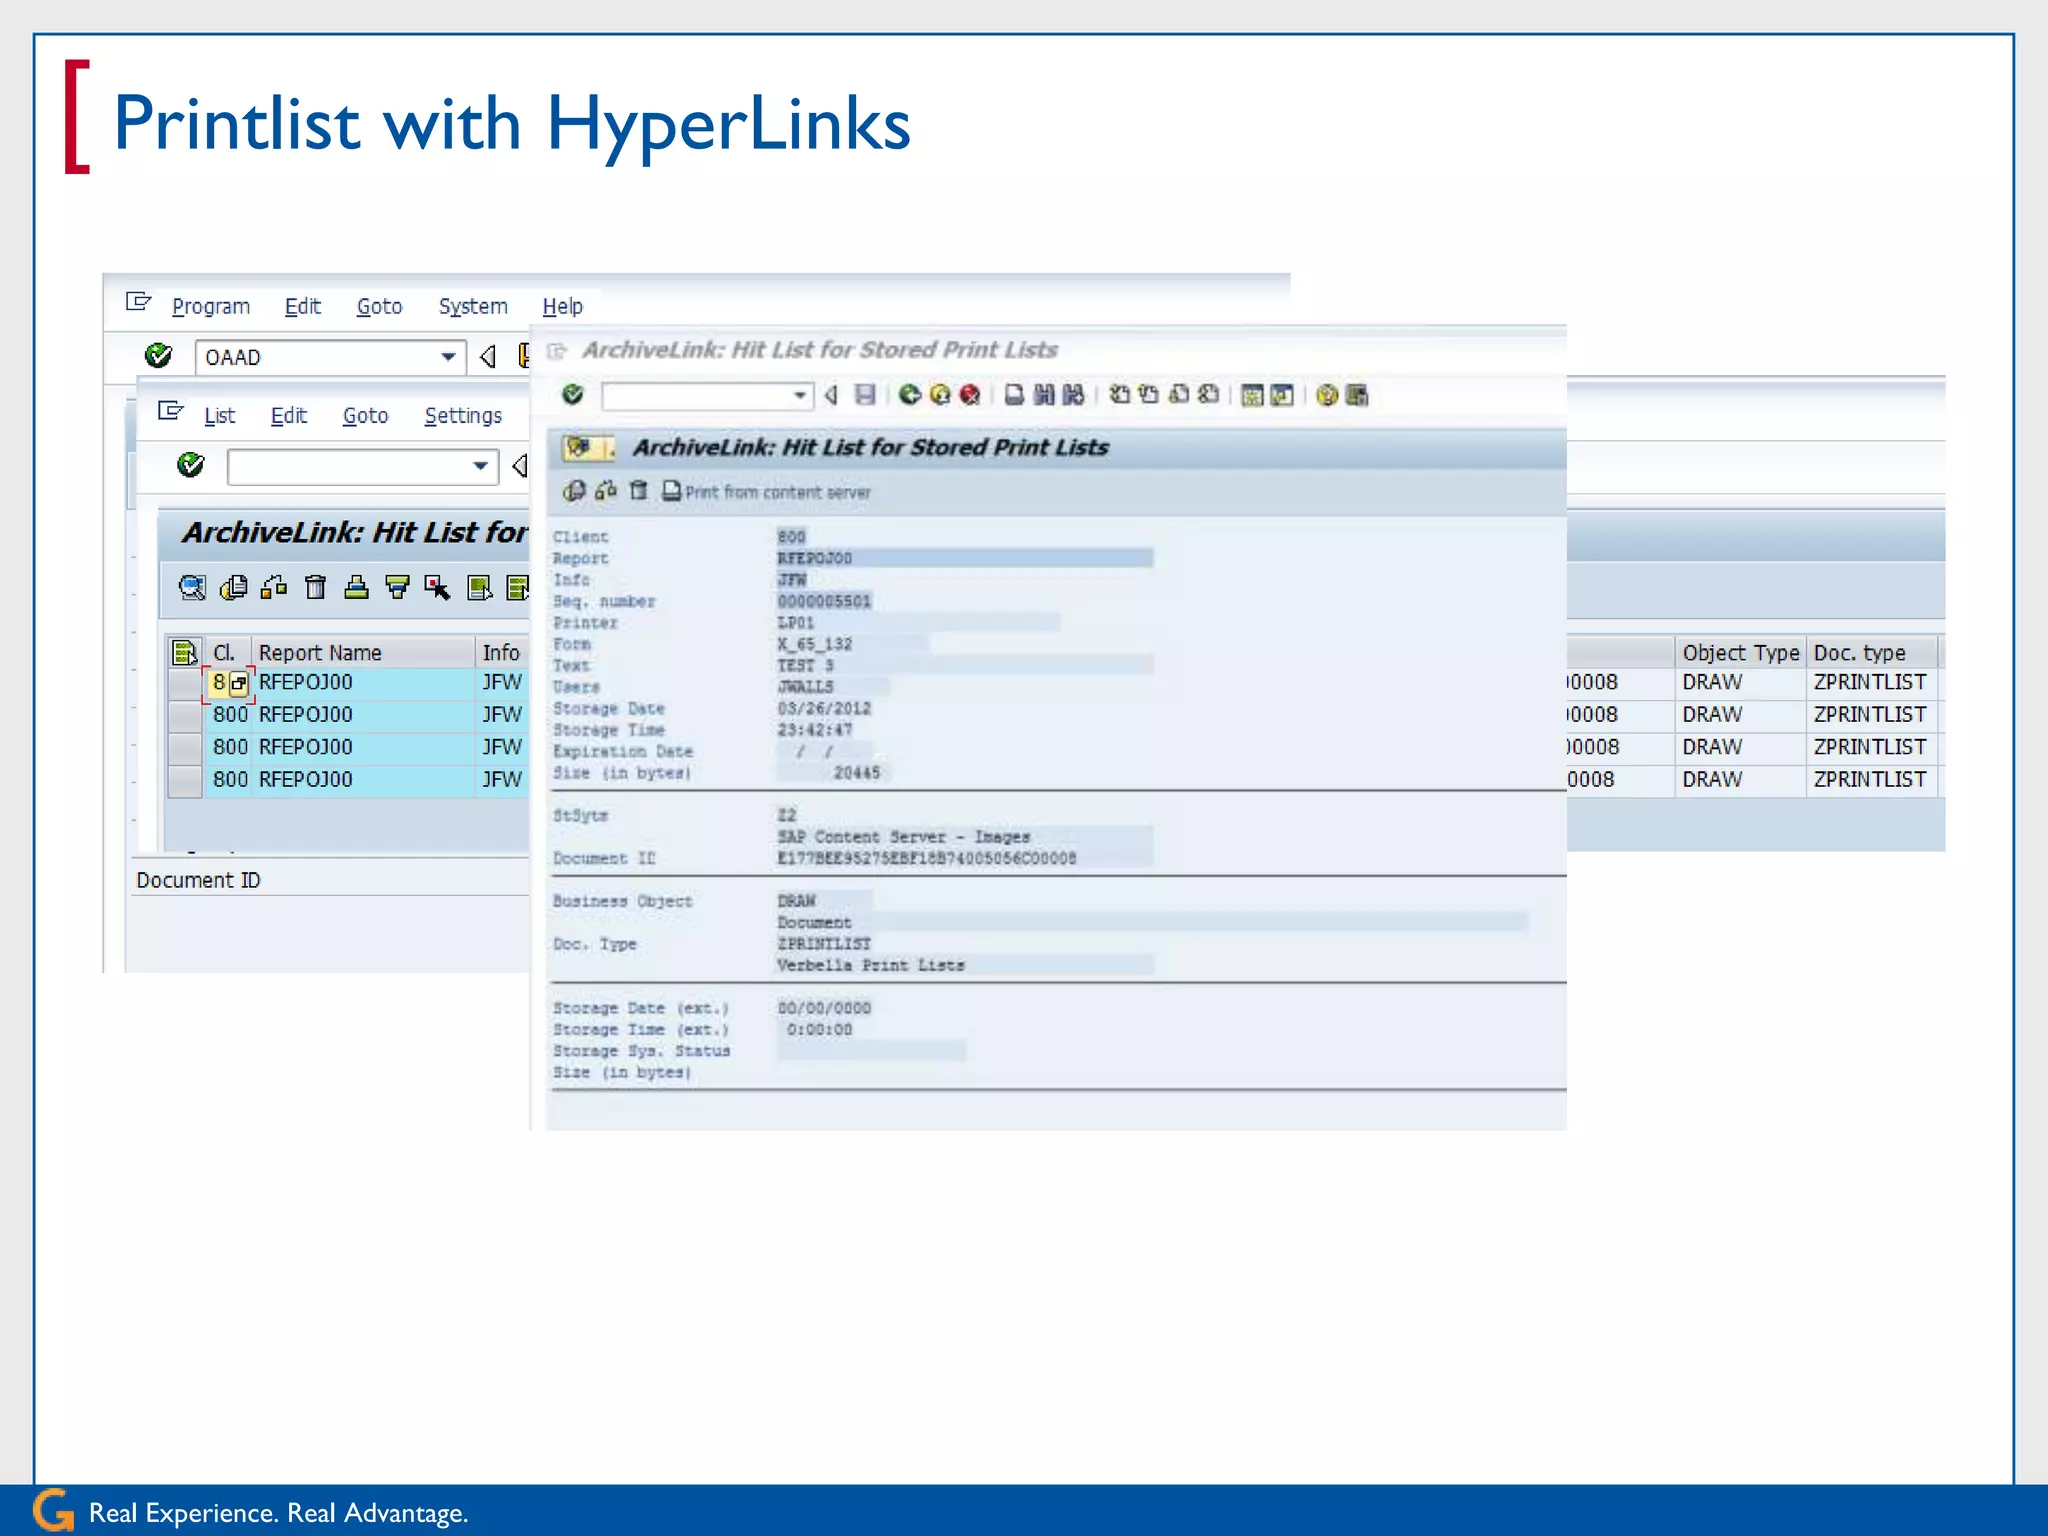The image size is (2048, 1536).
Task: Click yellow Exit icon in detail popup toolbar
Action: (x=939, y=395)
